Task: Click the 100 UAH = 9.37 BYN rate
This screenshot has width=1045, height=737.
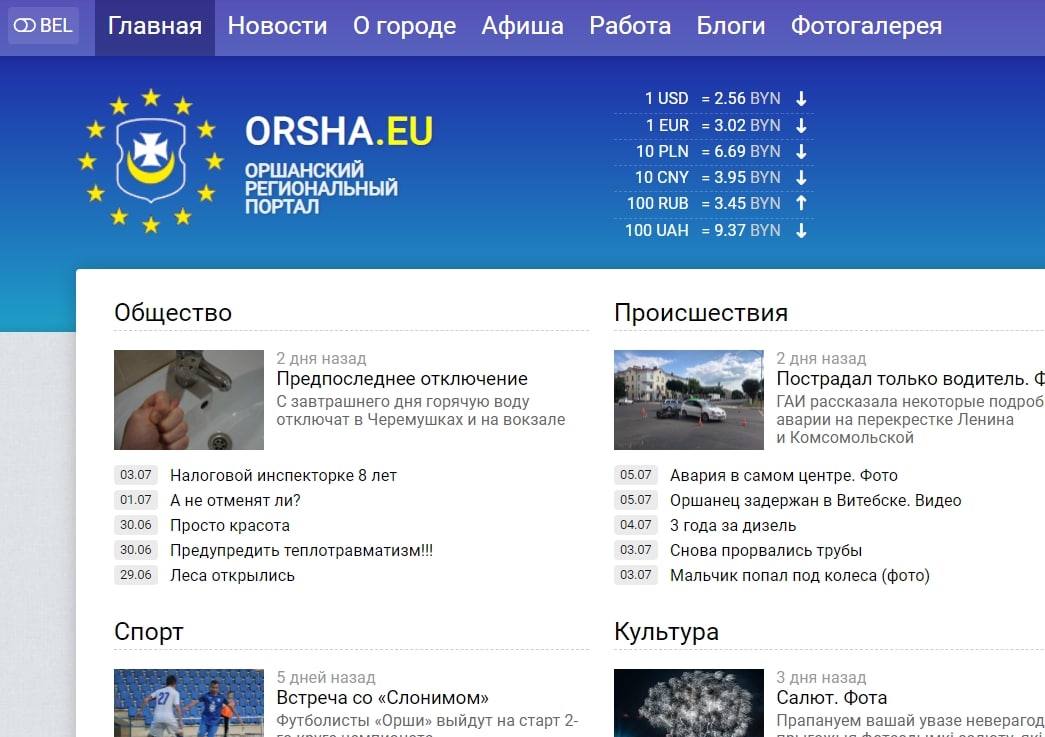Action: click(x=702, y=230)
